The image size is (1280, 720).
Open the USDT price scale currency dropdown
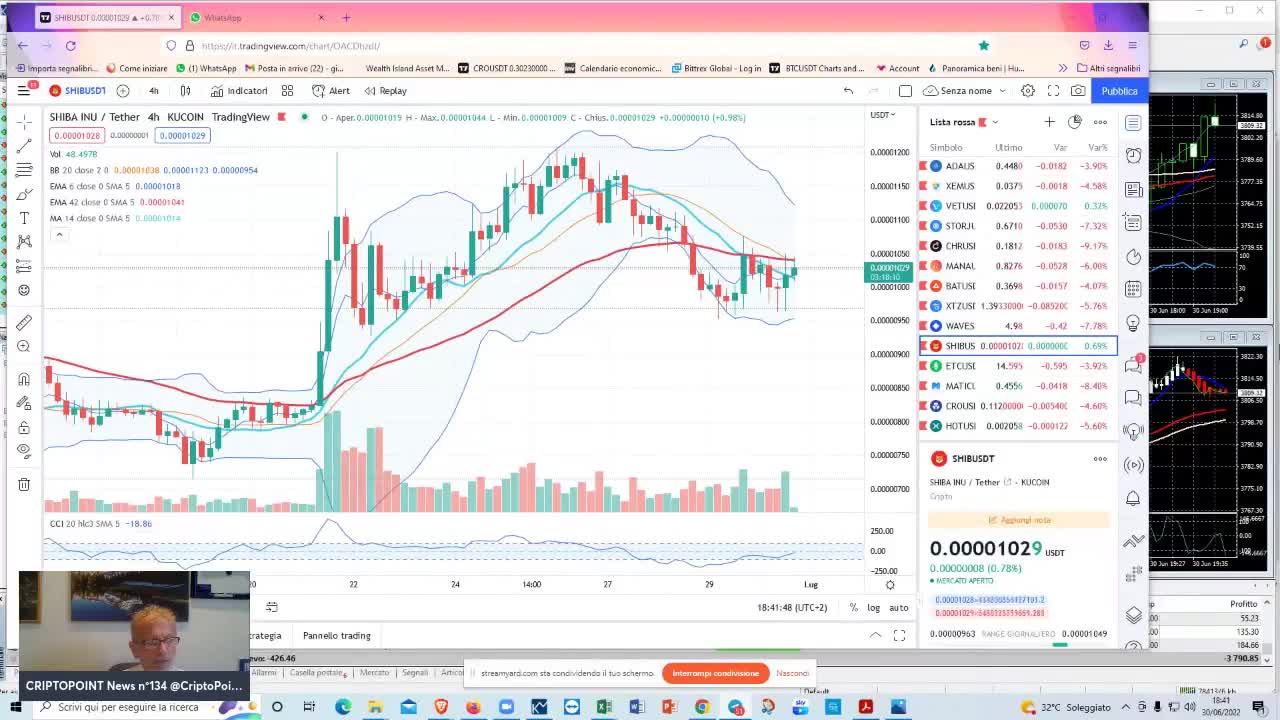[x=882, y=115]
